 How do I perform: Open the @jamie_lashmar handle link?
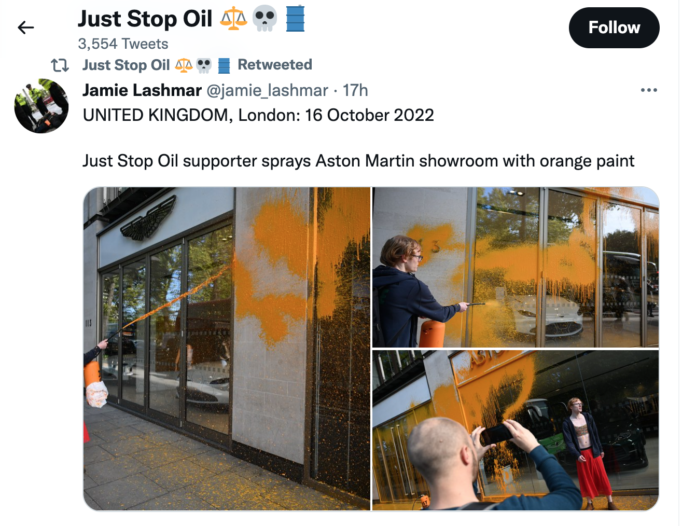tap(267, 91)
